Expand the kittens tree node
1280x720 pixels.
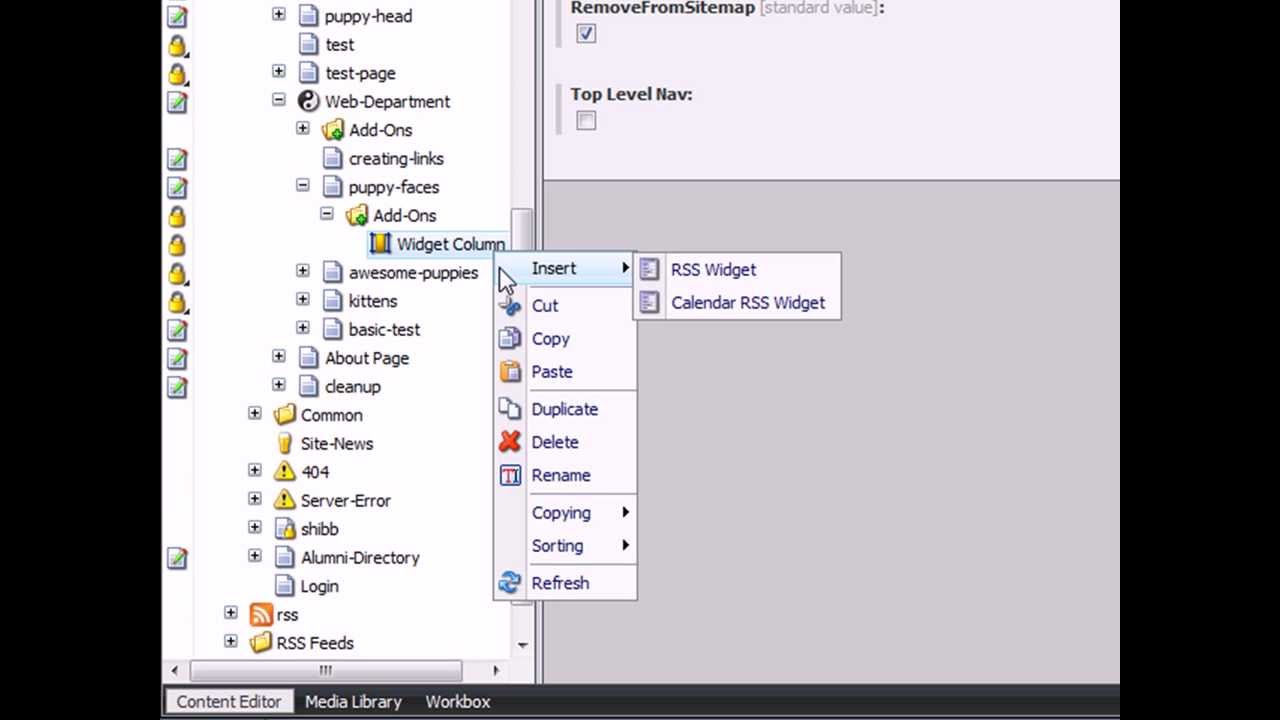pos(303,300)
